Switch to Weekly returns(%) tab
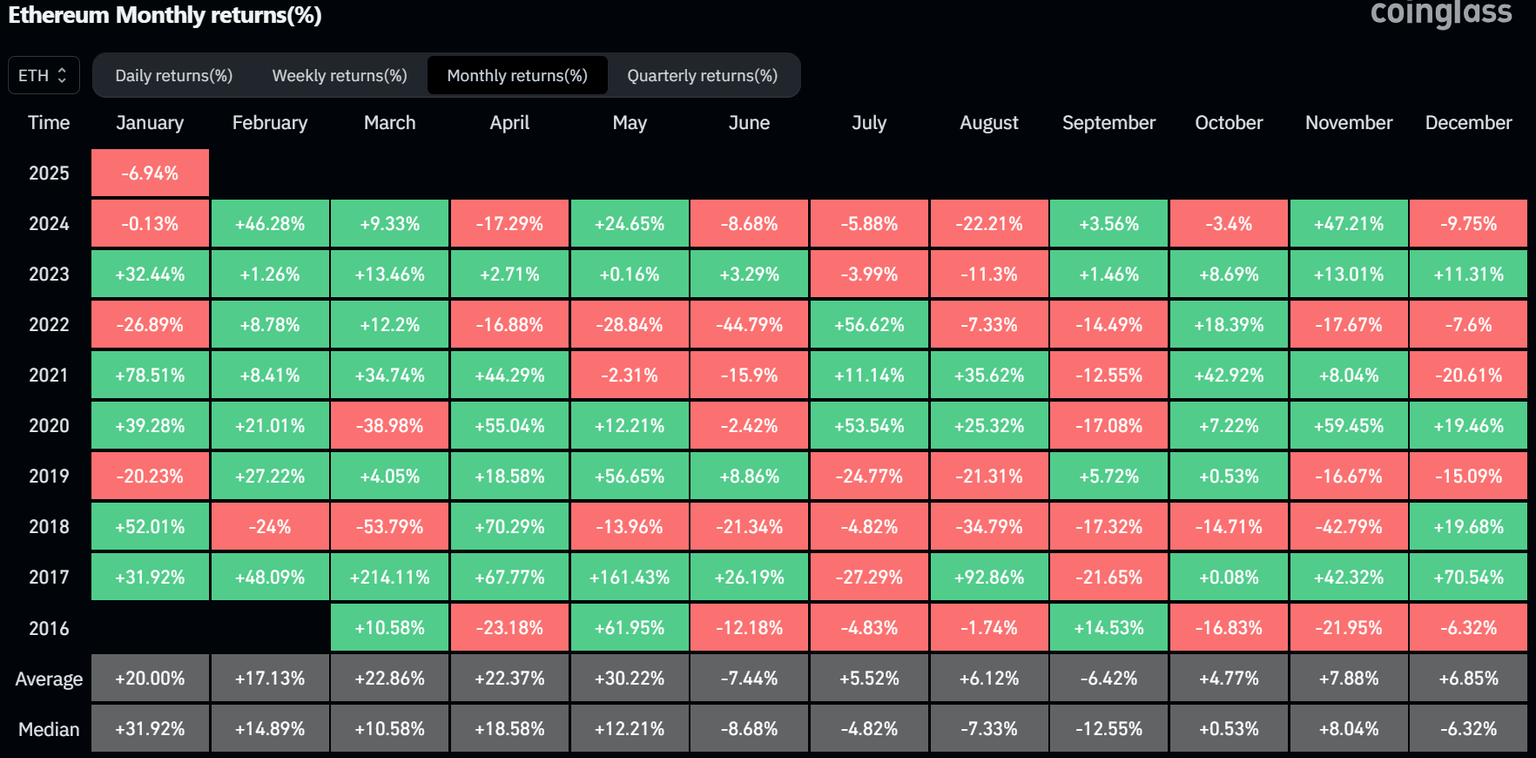The image size is (1536, 758). point(339,76)
